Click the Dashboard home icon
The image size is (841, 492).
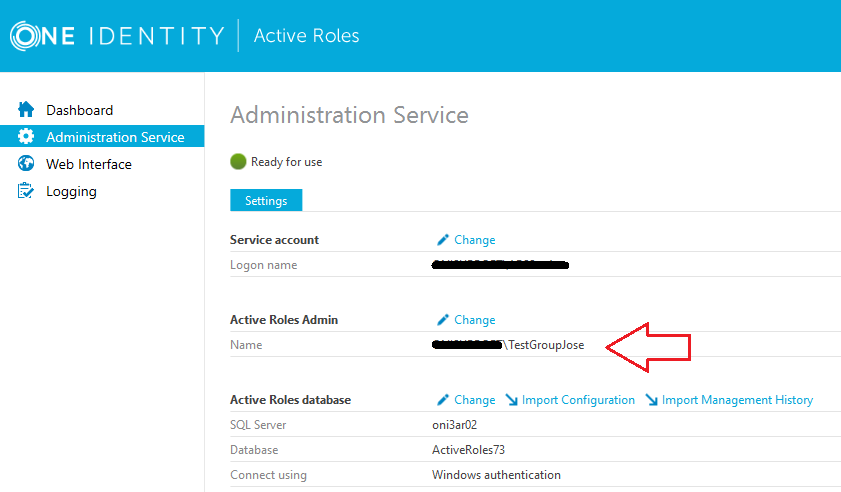click(26, 110)
